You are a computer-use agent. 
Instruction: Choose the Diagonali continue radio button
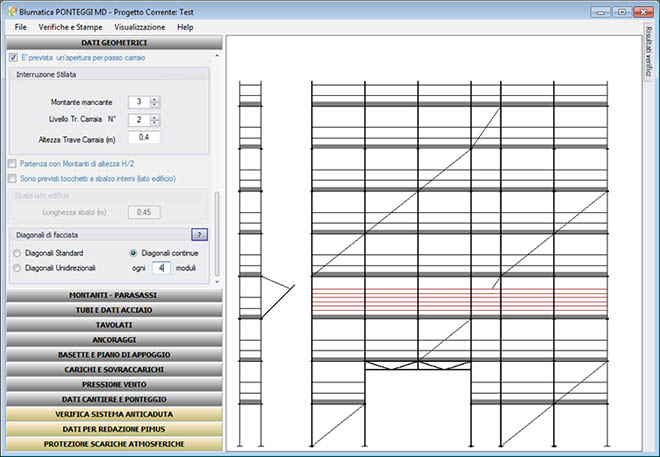(x=135, y=253)
